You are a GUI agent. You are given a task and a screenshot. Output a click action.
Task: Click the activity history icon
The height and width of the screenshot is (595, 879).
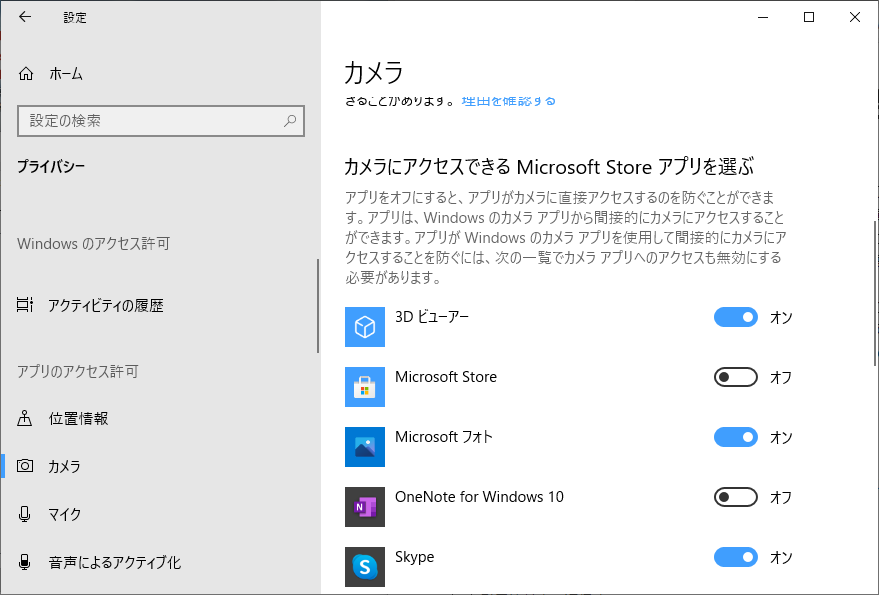coord(25,305)
